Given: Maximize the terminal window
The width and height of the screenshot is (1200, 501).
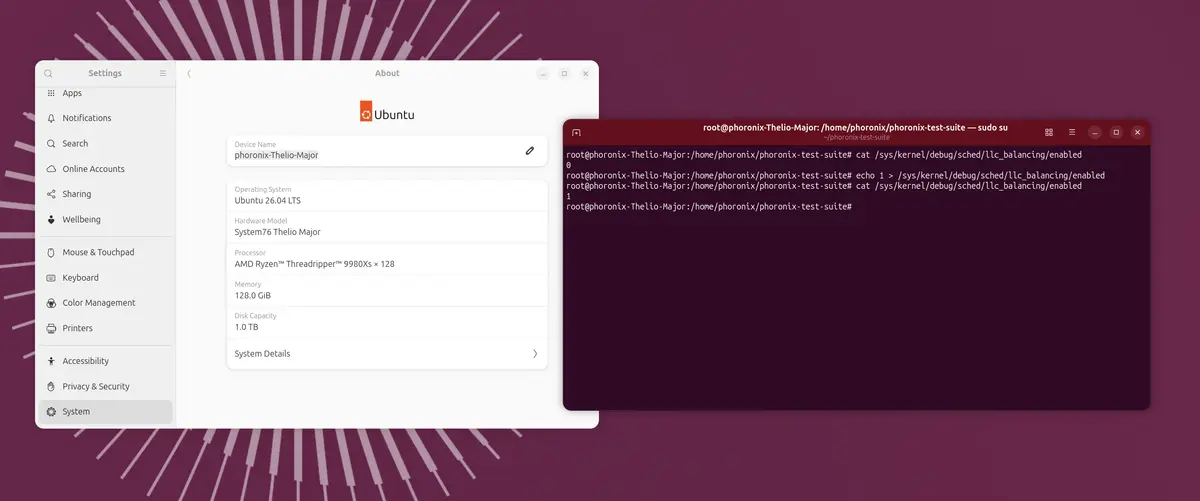Looking at the screenshot, I should pyautogui.click(x=1116, y=132).
